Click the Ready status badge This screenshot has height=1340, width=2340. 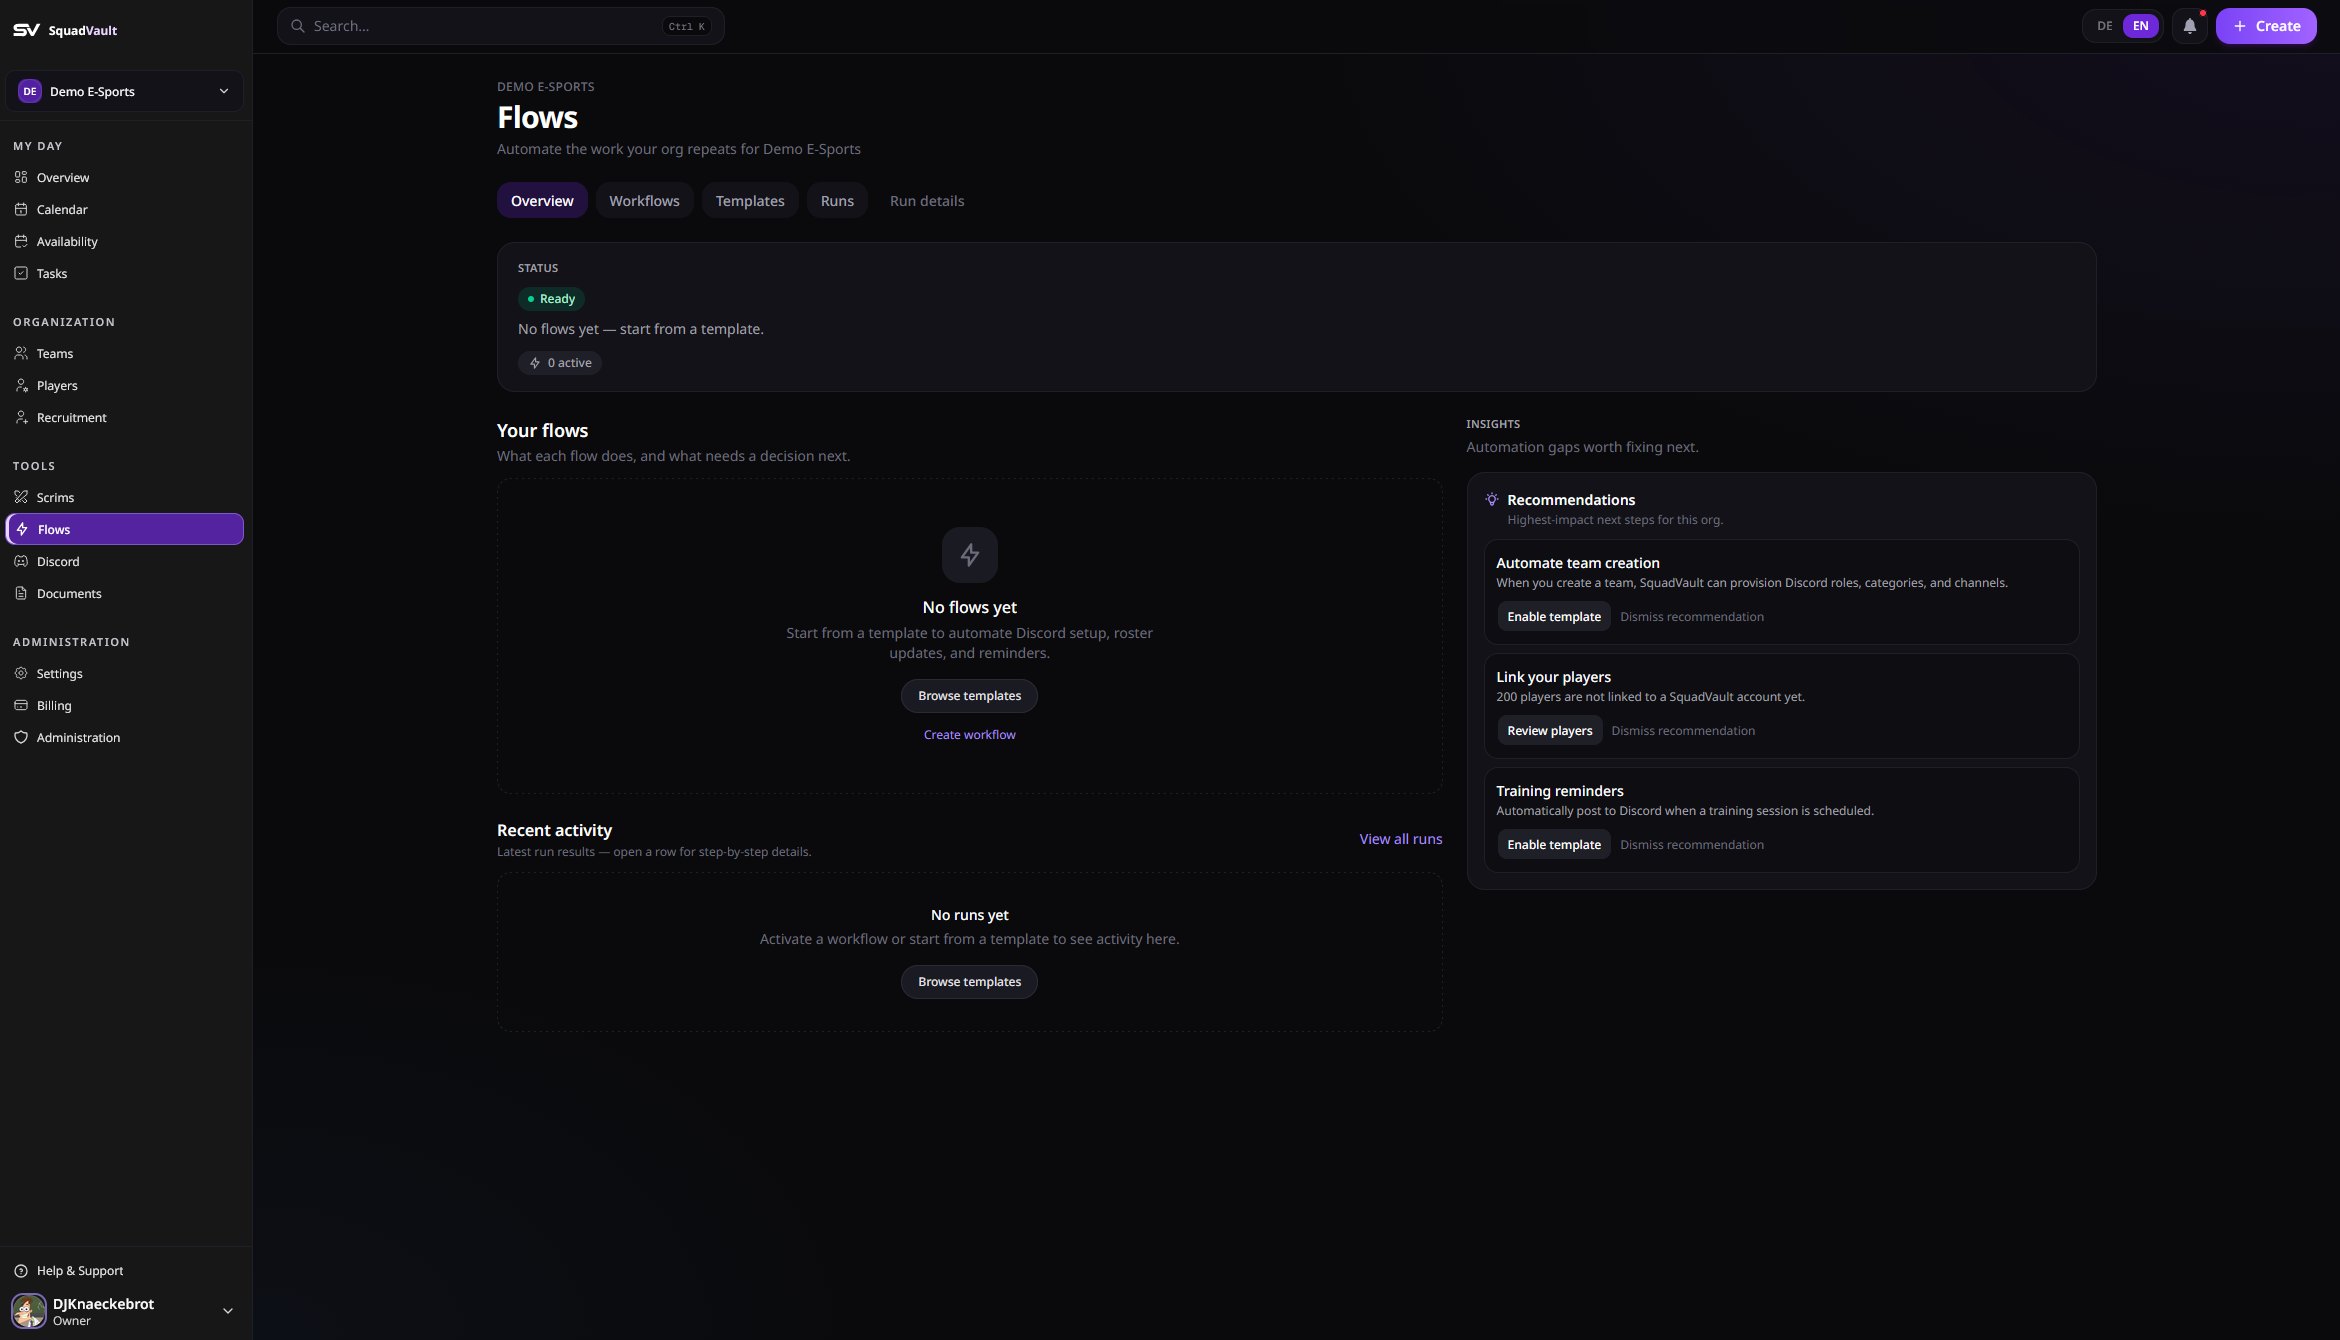(551, 299)
